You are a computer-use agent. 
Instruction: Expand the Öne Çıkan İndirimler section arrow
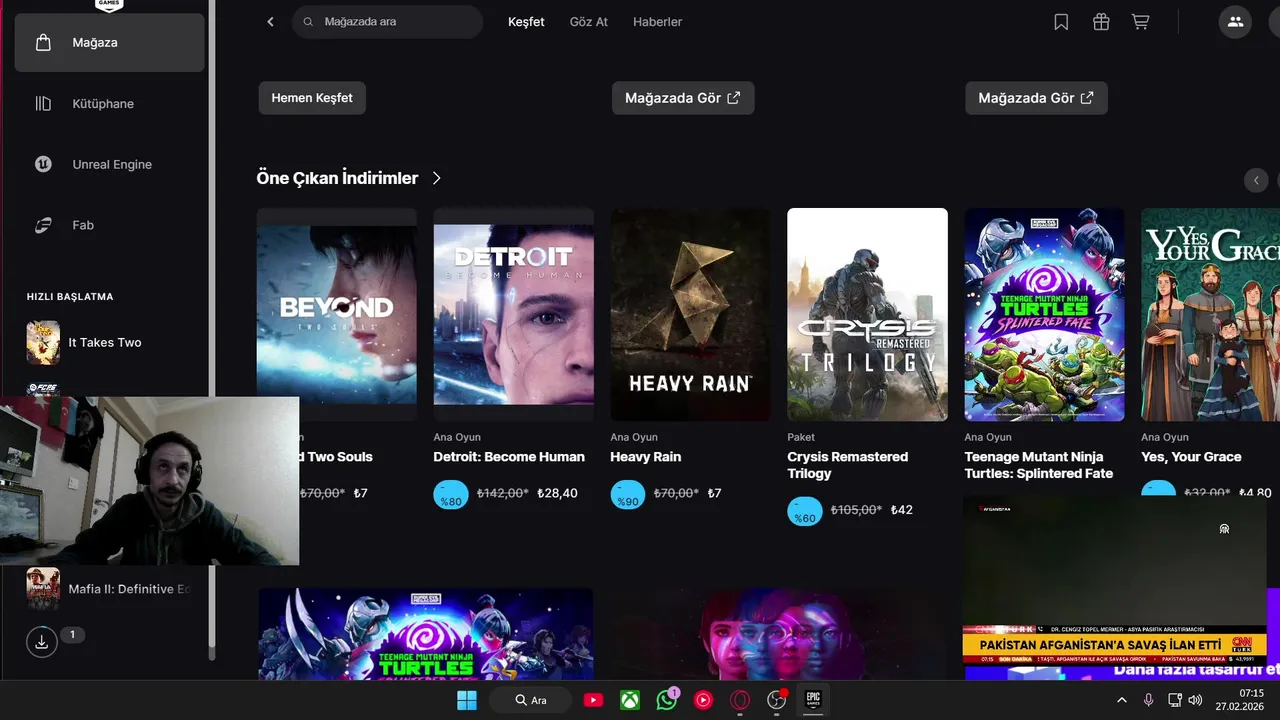point(437,178)
